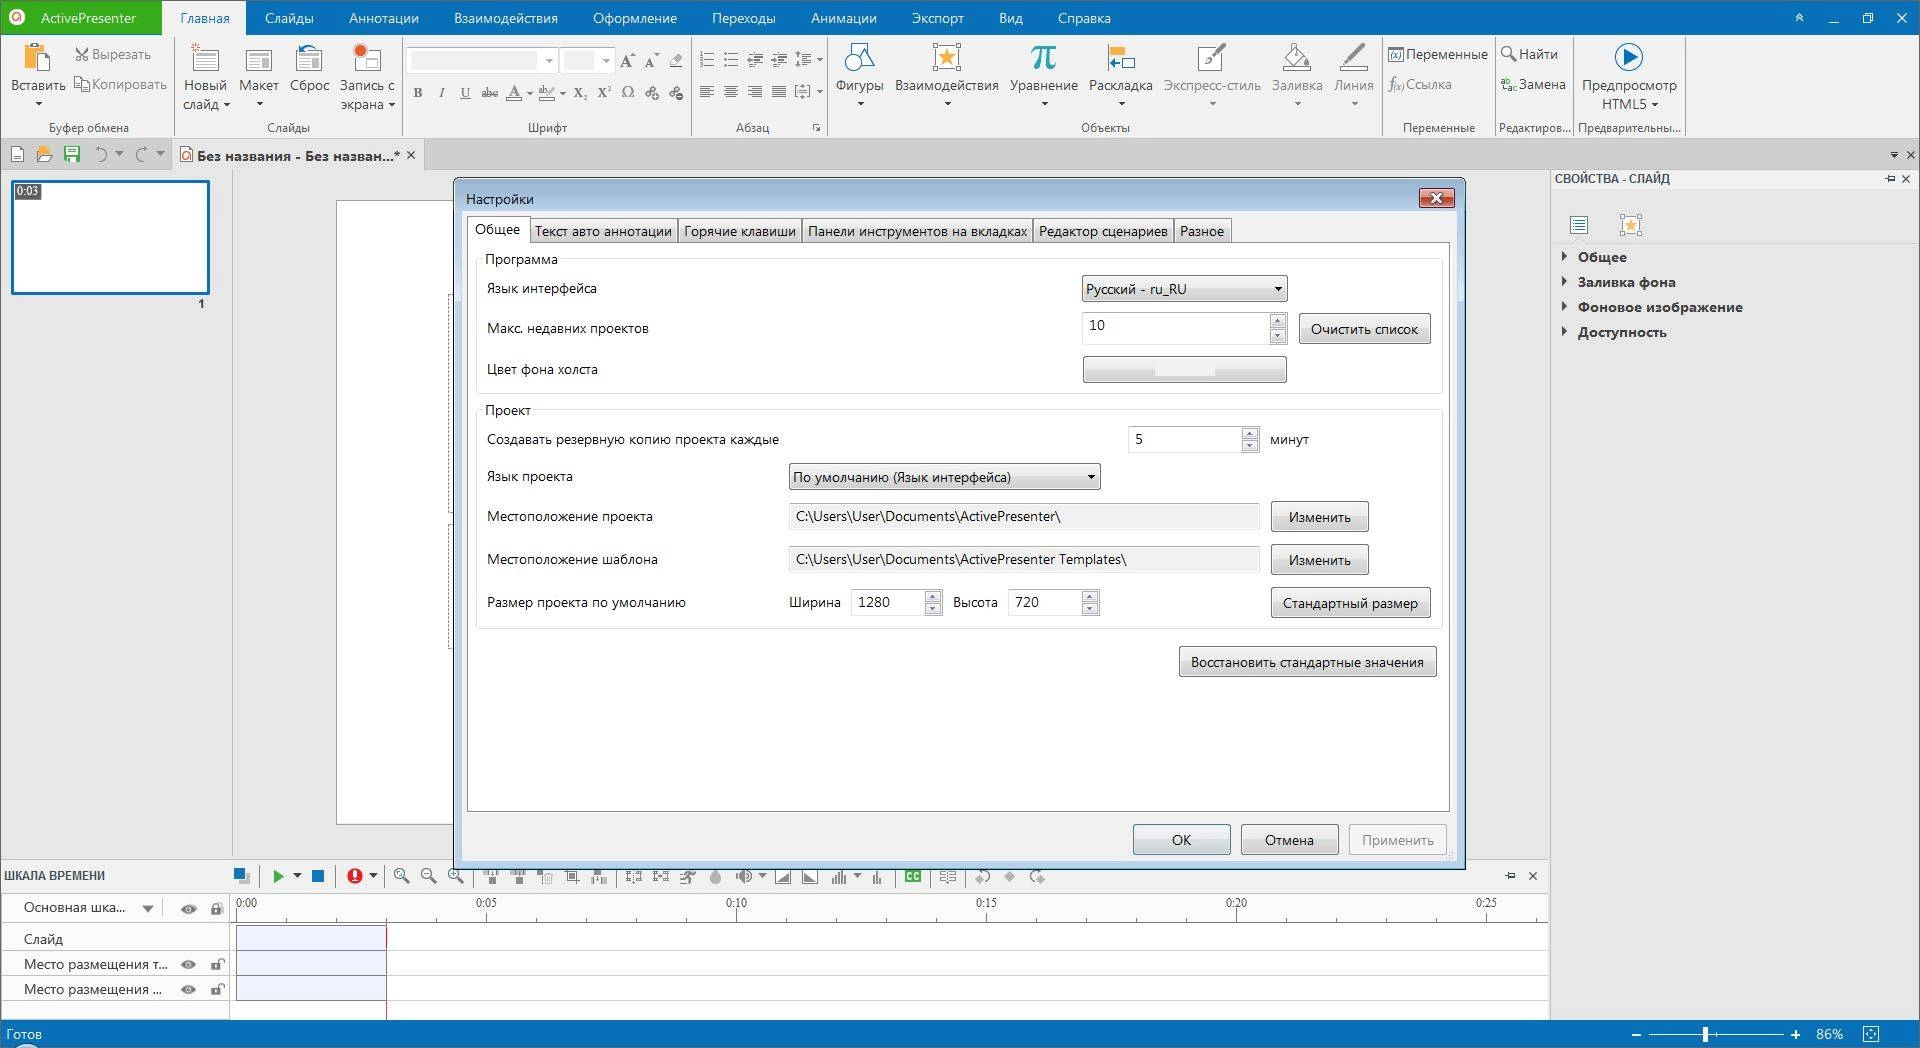Click the open project folder icon
Viewport: 1920px width, 1048px height.
[44, 154]
